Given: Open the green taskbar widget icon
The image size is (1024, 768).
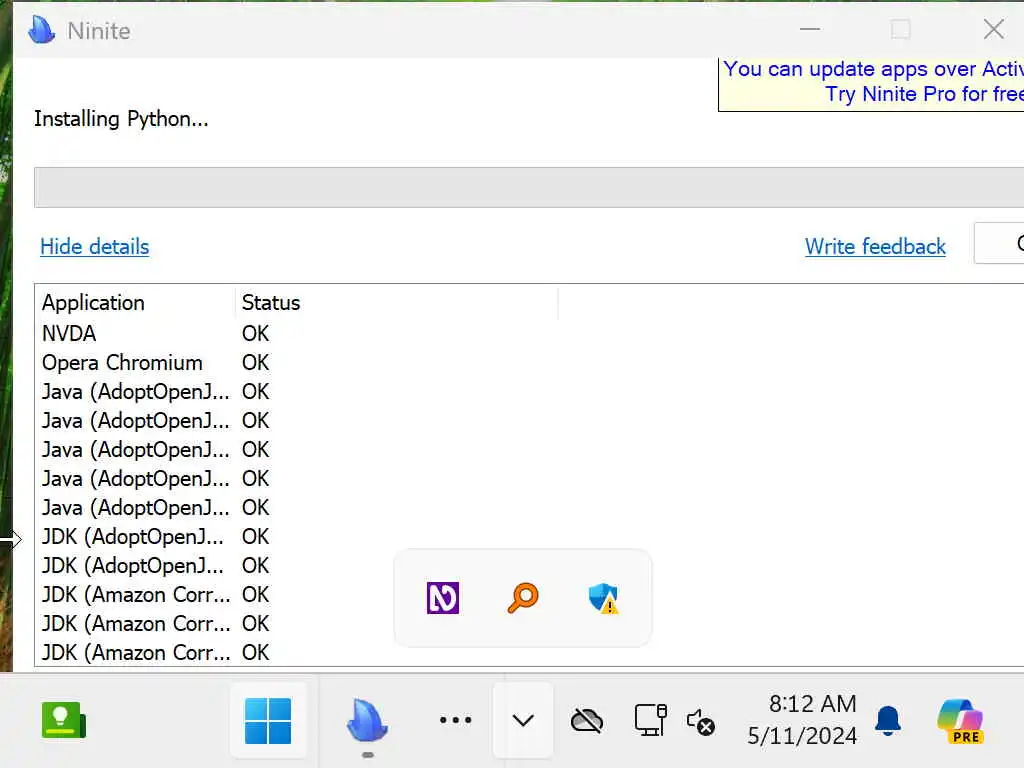Looking at the screenshot, I should [63, 720].
